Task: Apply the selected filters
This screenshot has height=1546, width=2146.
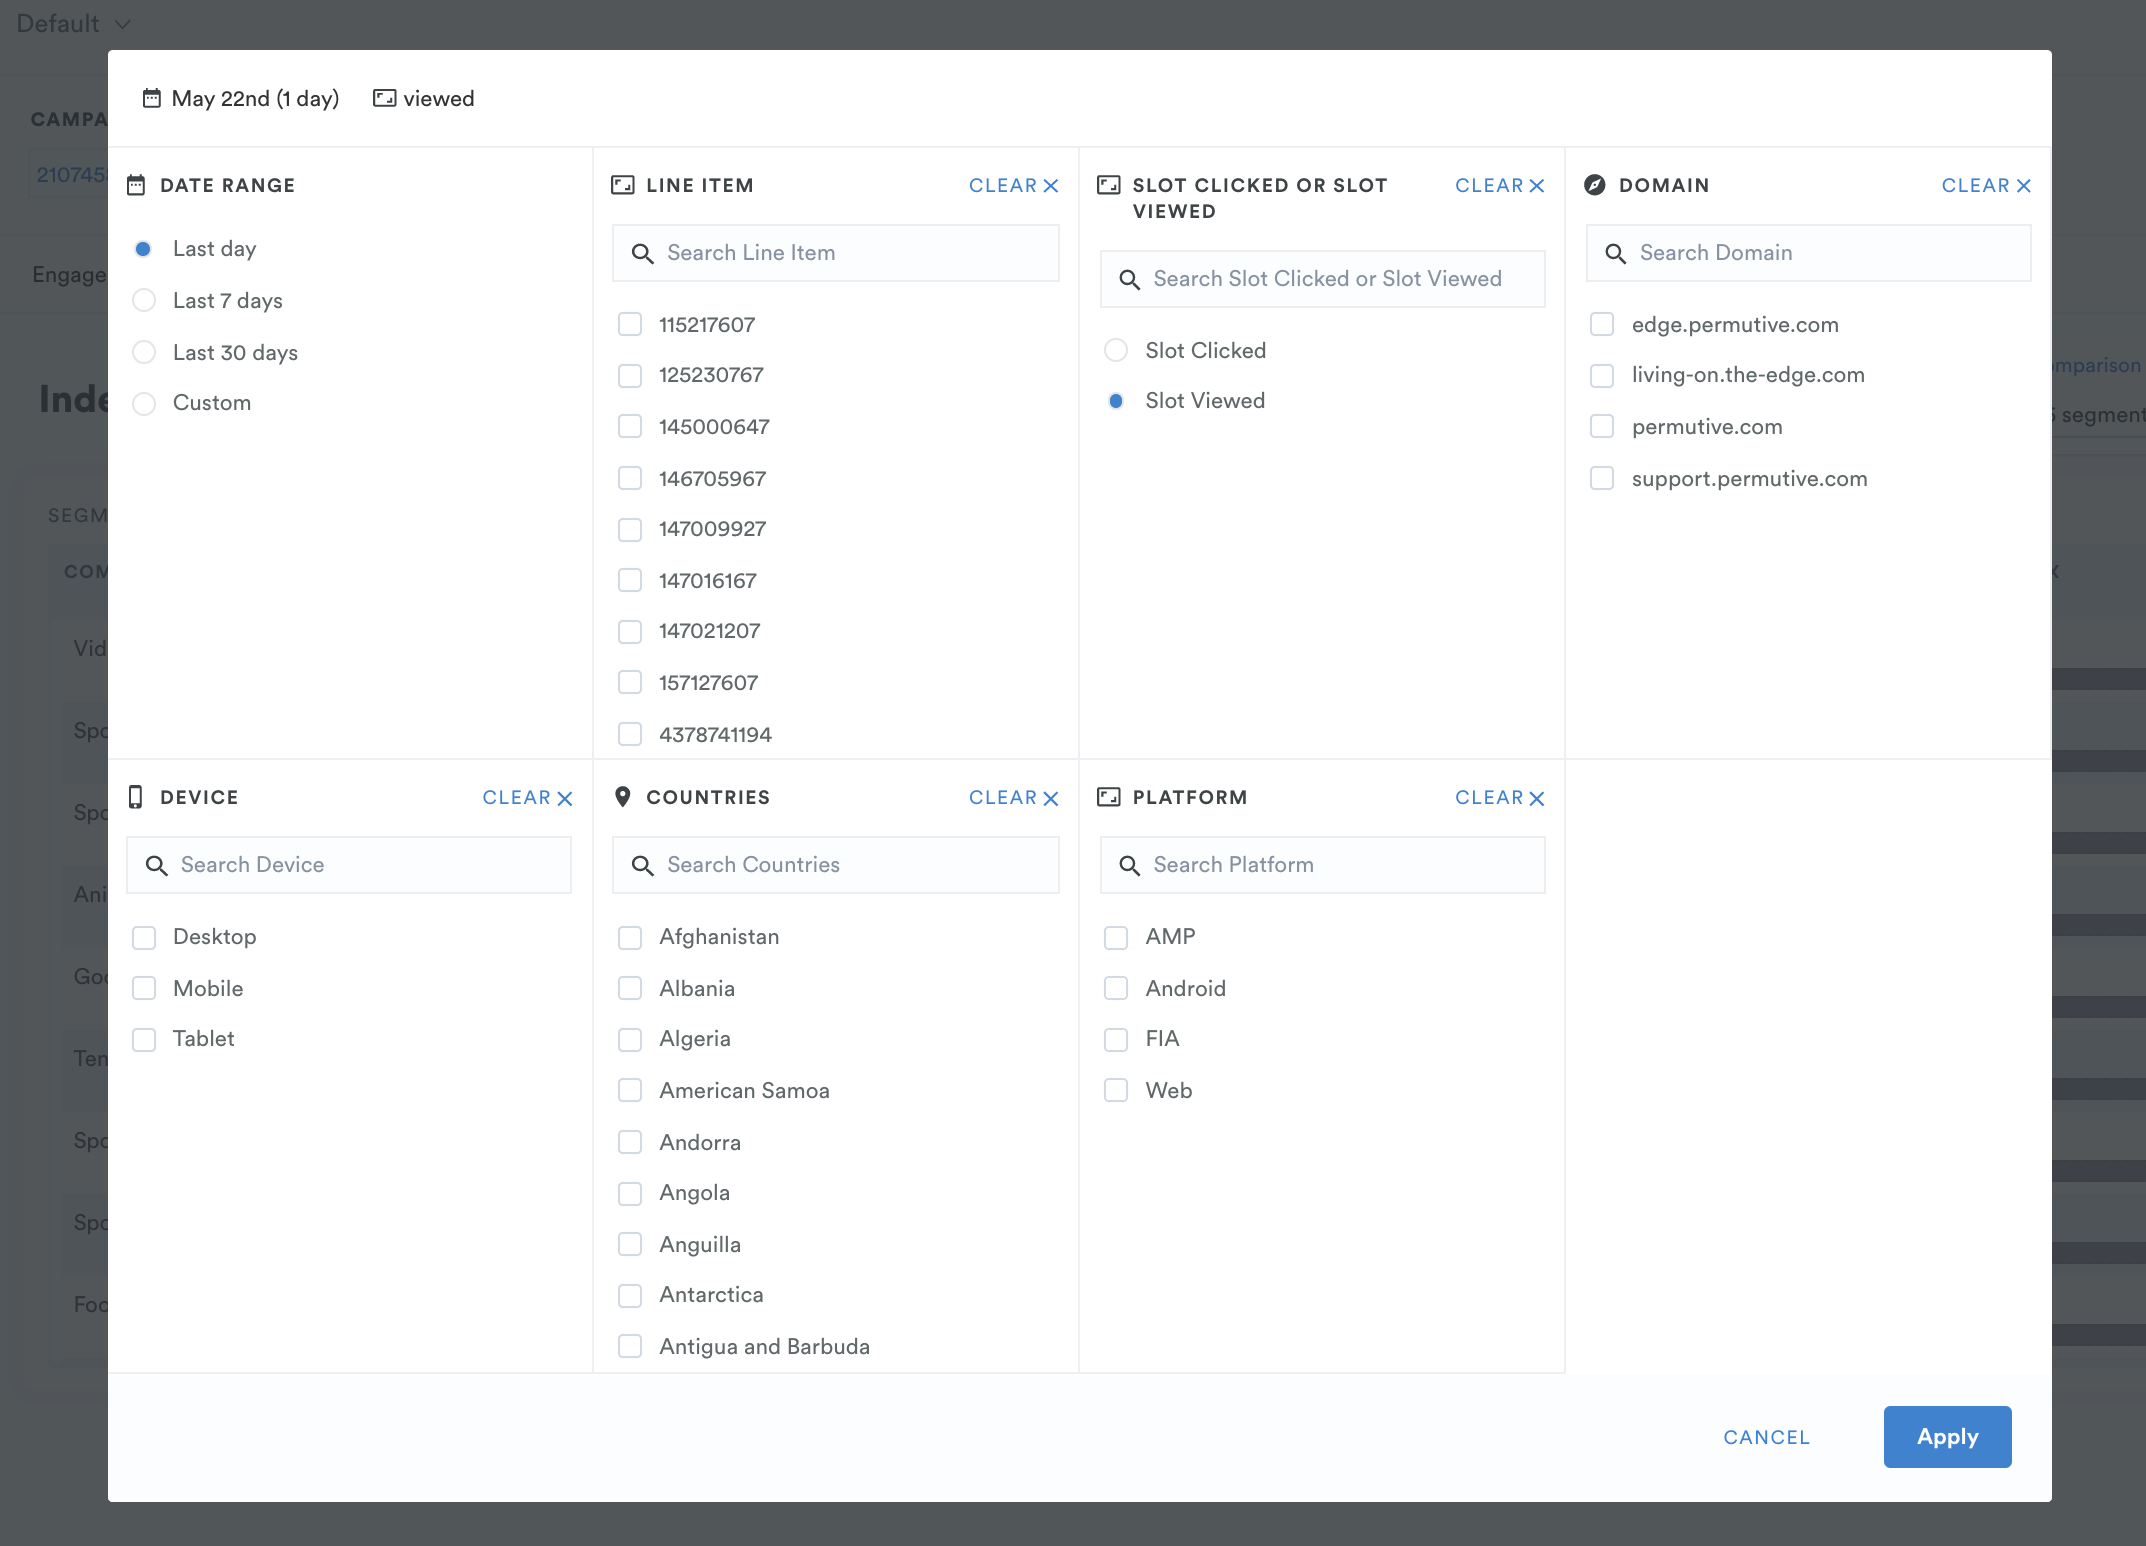Action: tap(1947, 1437)
